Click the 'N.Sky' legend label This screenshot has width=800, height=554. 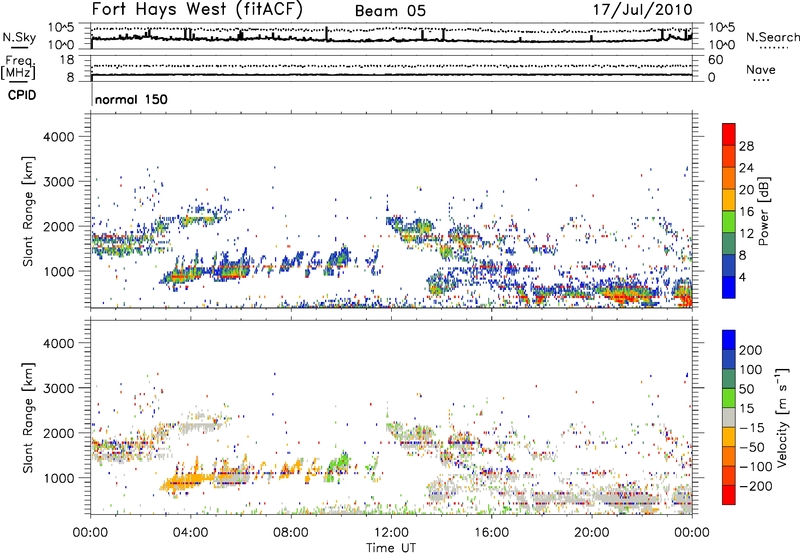[x=19, y=37]
